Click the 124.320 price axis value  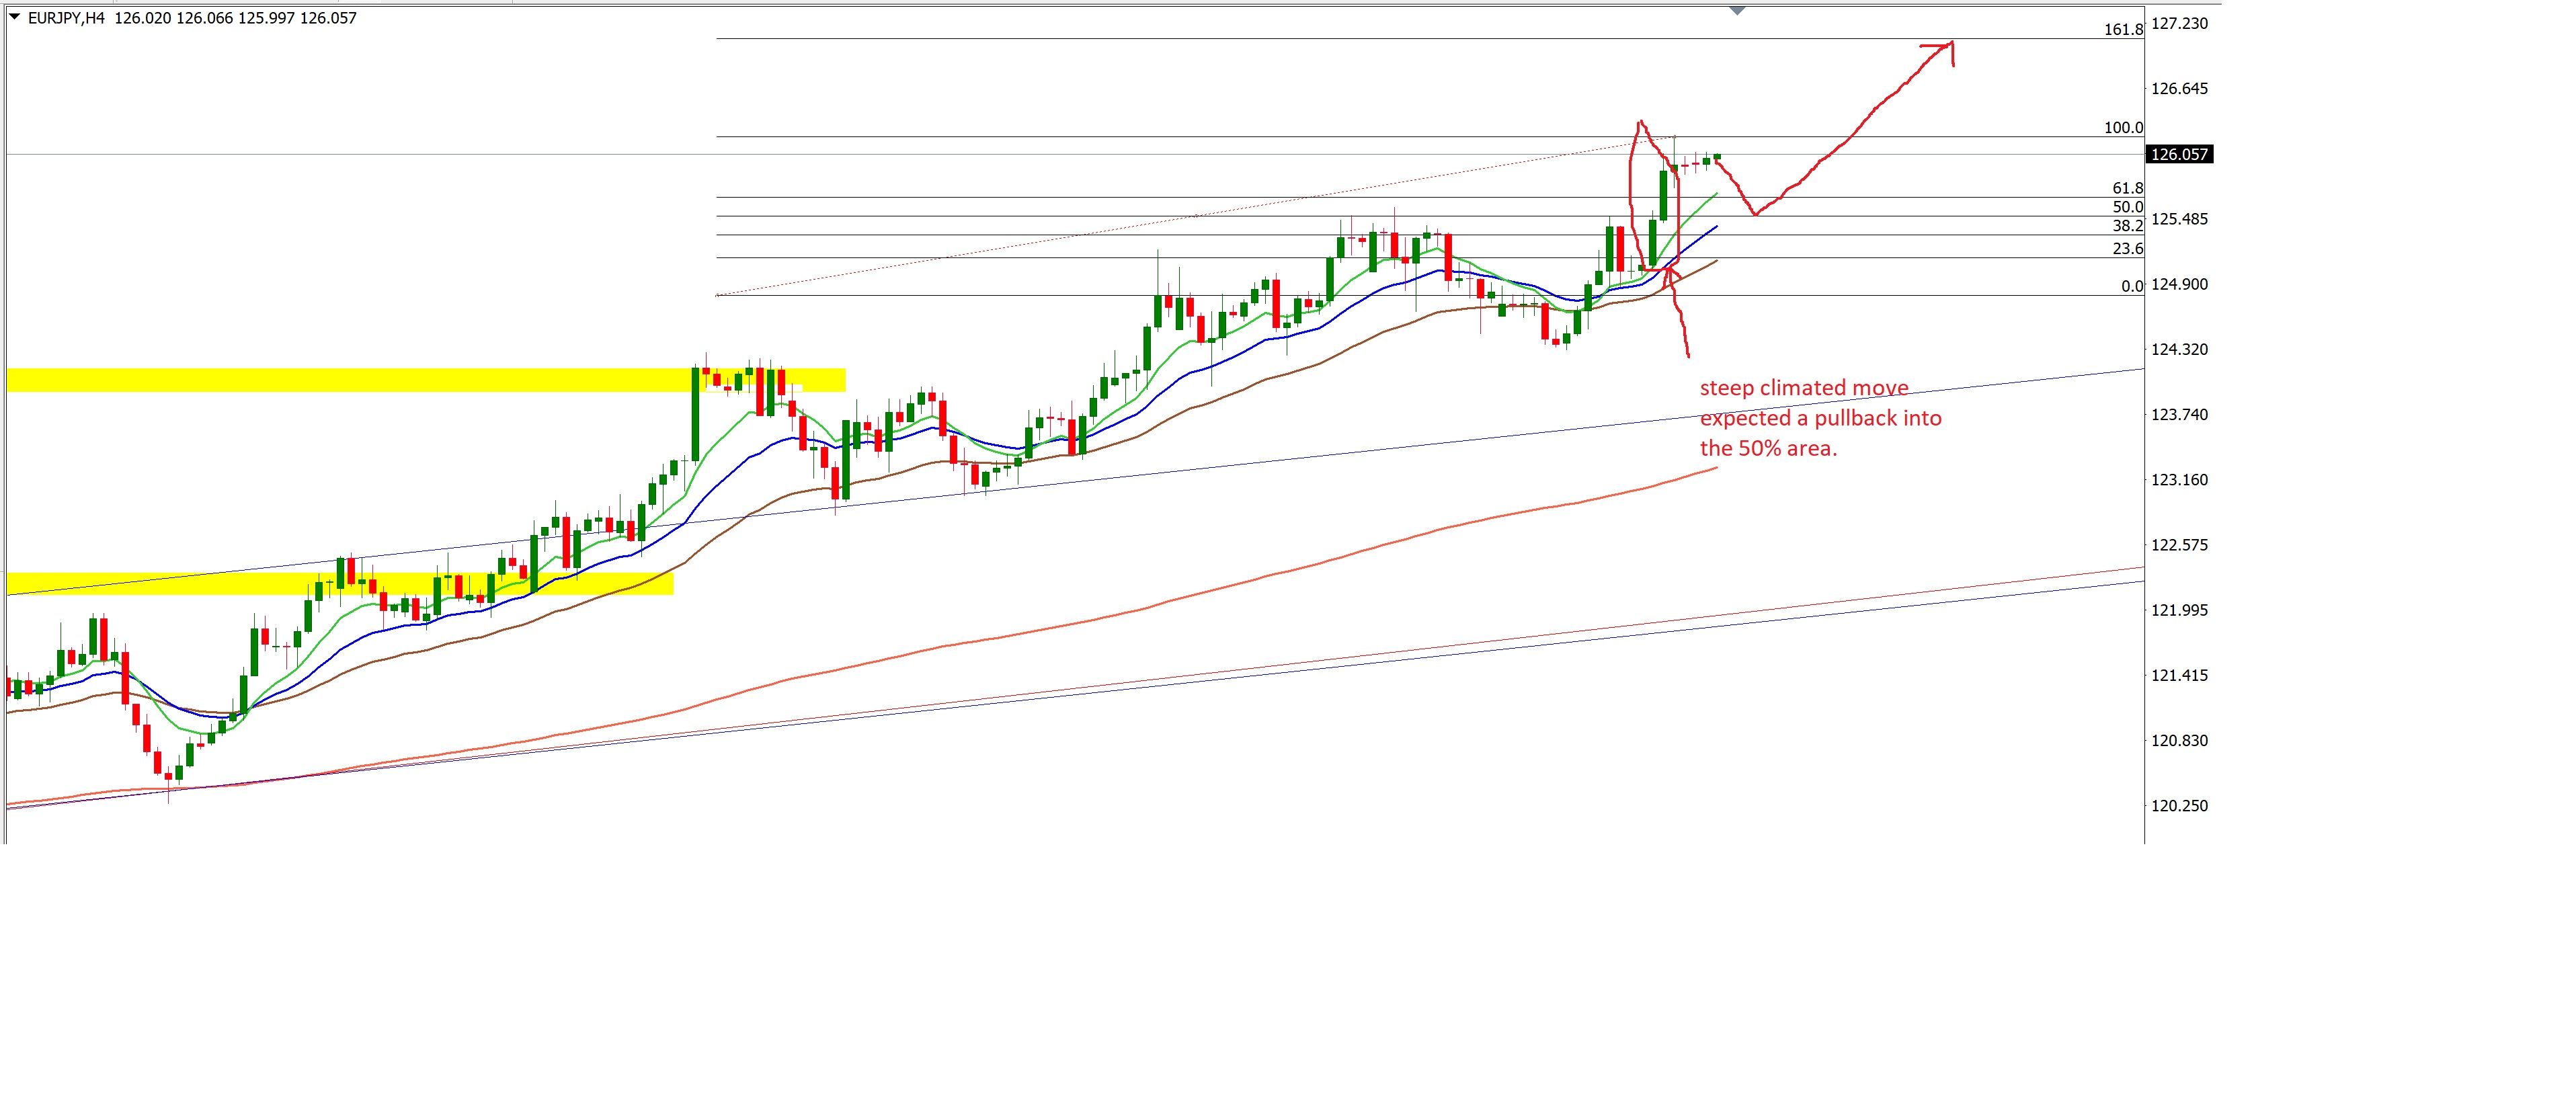click(2179, 350)
